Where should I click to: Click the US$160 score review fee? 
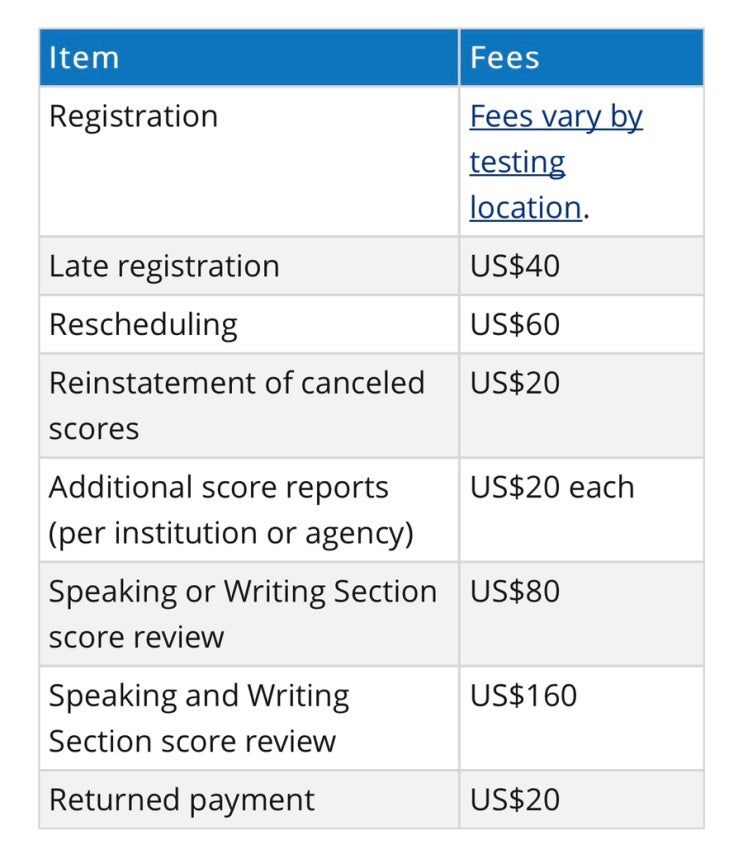(x=523, y=695)
